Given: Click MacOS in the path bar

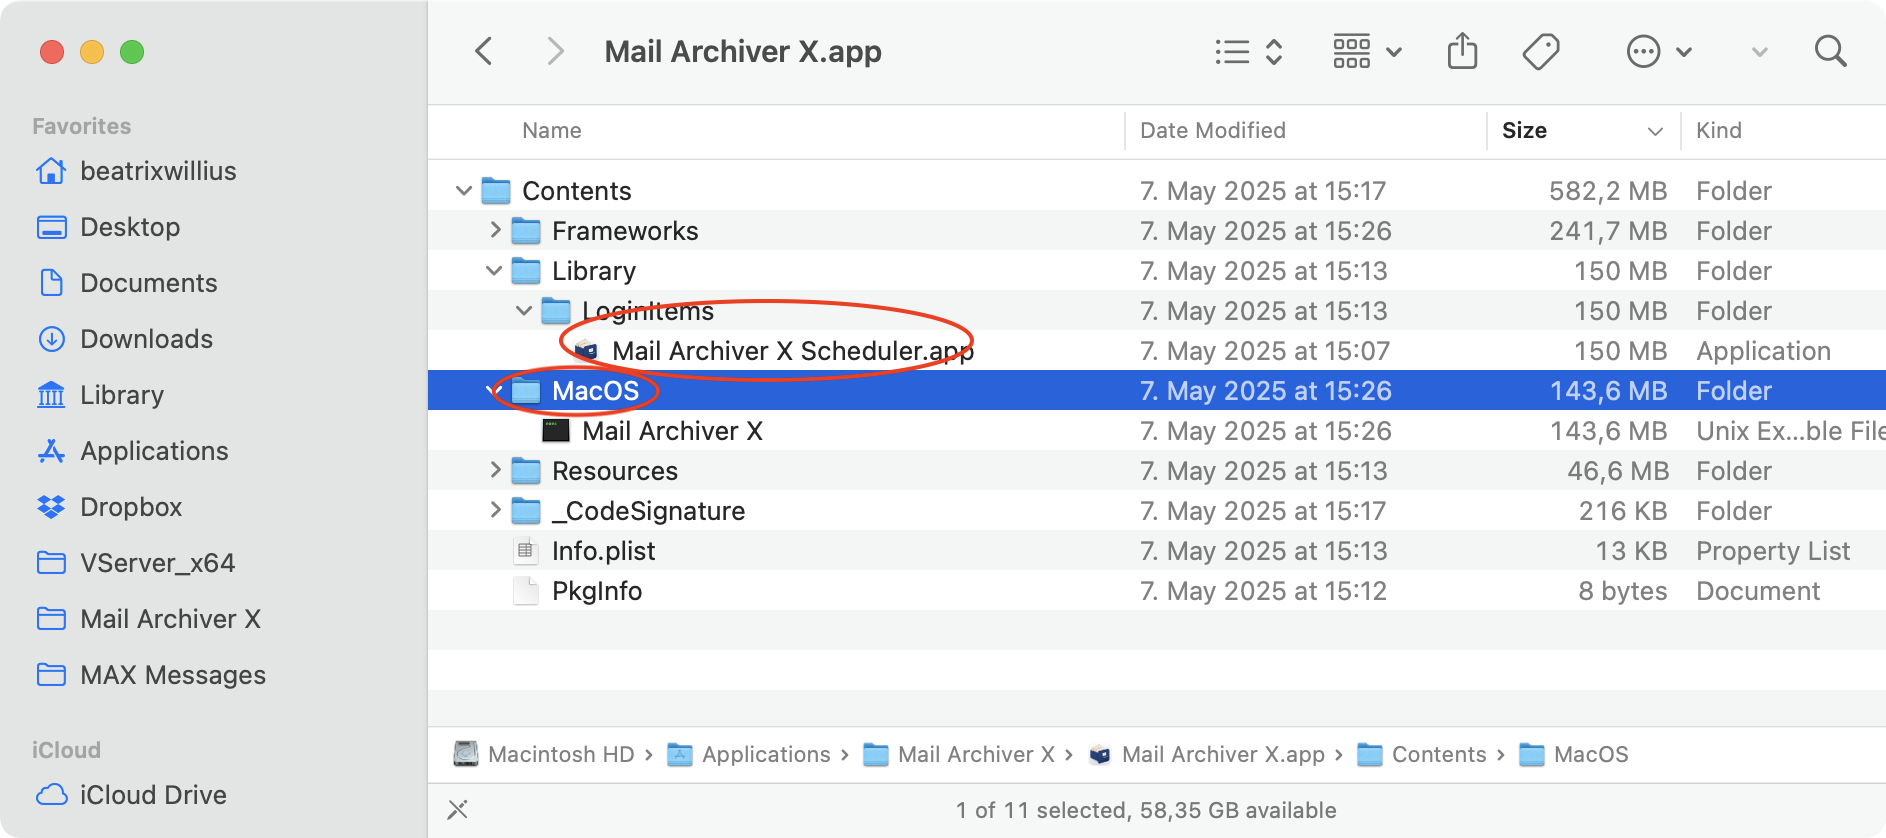Looking at the screenshot, I should [x=1574, y=754].
